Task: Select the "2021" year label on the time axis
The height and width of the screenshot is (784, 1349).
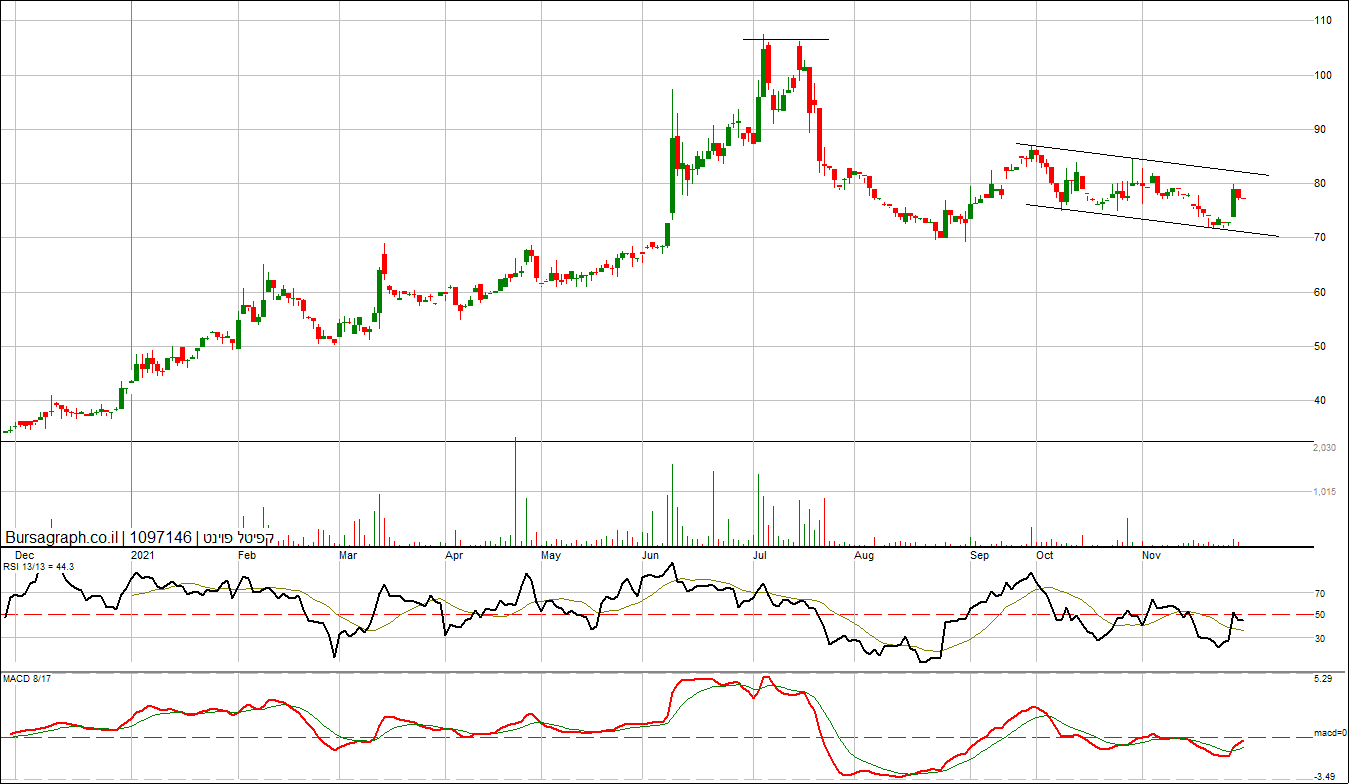Action: pyautogui.click(x=143, y=554)
